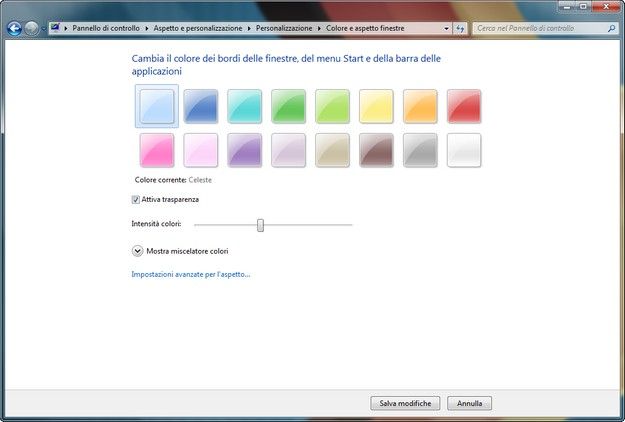The width and height of the screenshot is (625, 422).
Task: Choose the red color swatch
Action: (464, 106)
